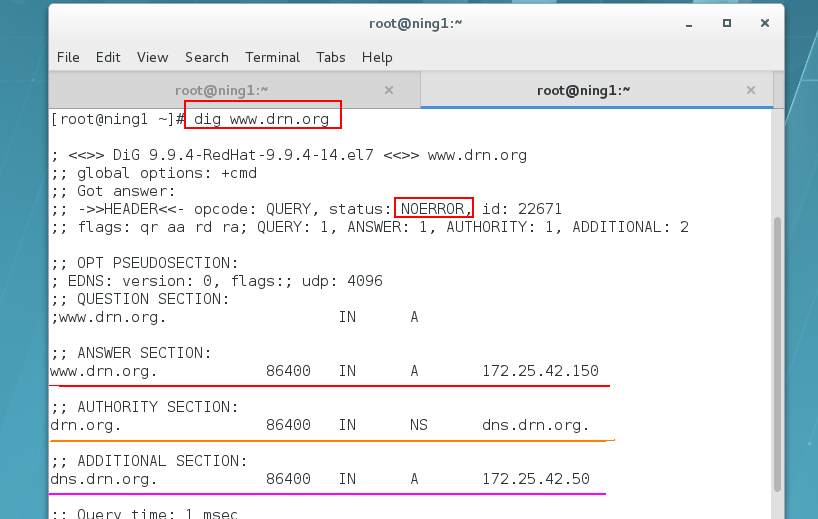The height and width of the screenshot is (519, 818).
Task: Close the active second terminal tab
Action: (x=751, y=90)
